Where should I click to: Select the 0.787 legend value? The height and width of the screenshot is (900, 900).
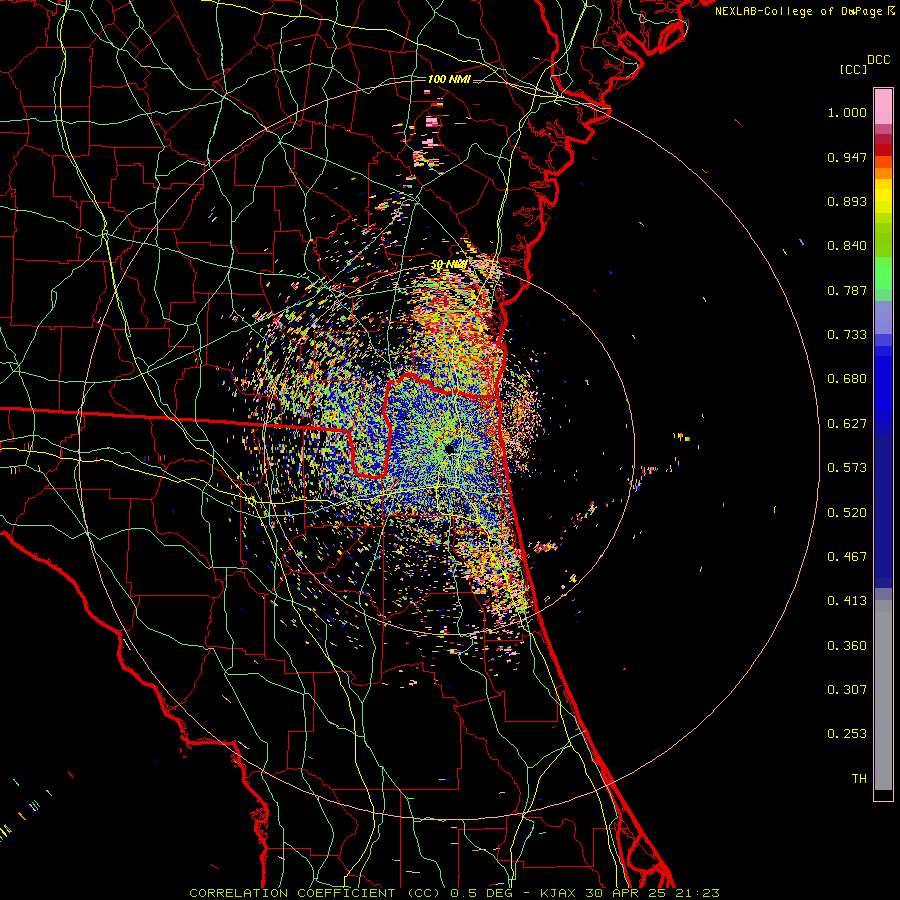(847, 290)
